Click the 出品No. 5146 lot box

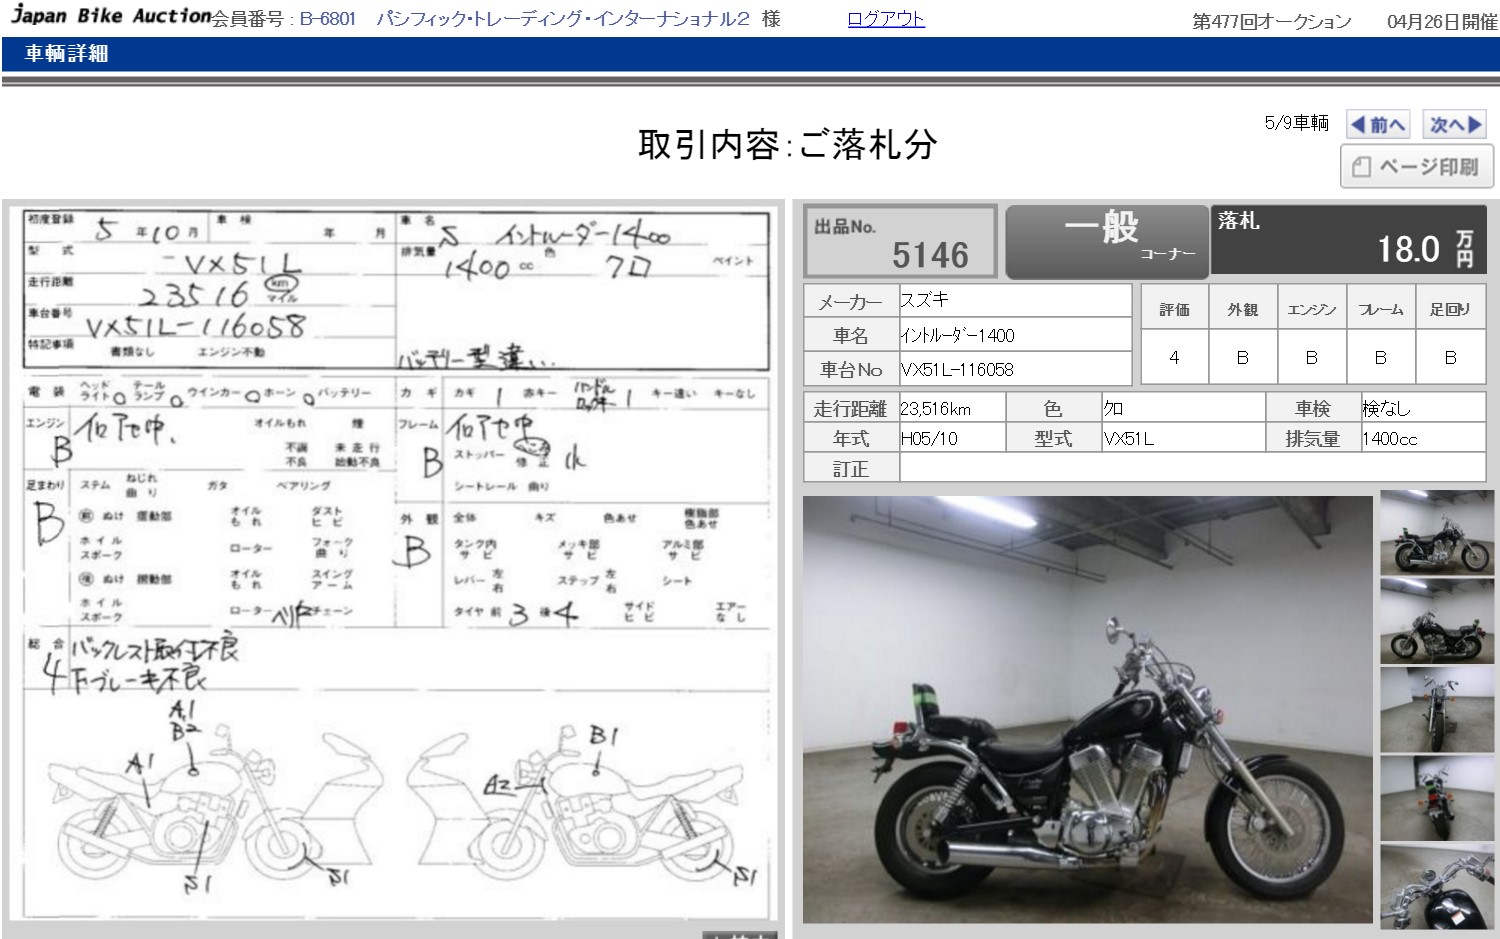coord(901,241)
